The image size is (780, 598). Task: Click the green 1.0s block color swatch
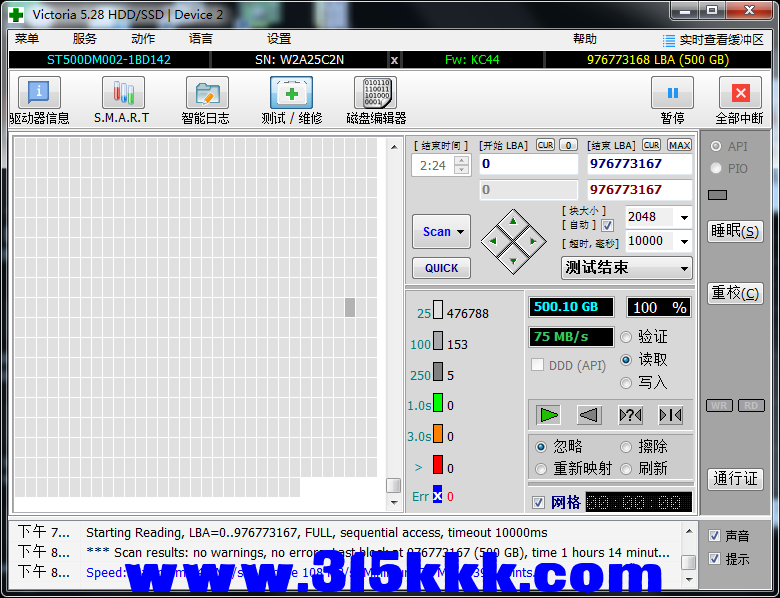[x=438, y=402]
